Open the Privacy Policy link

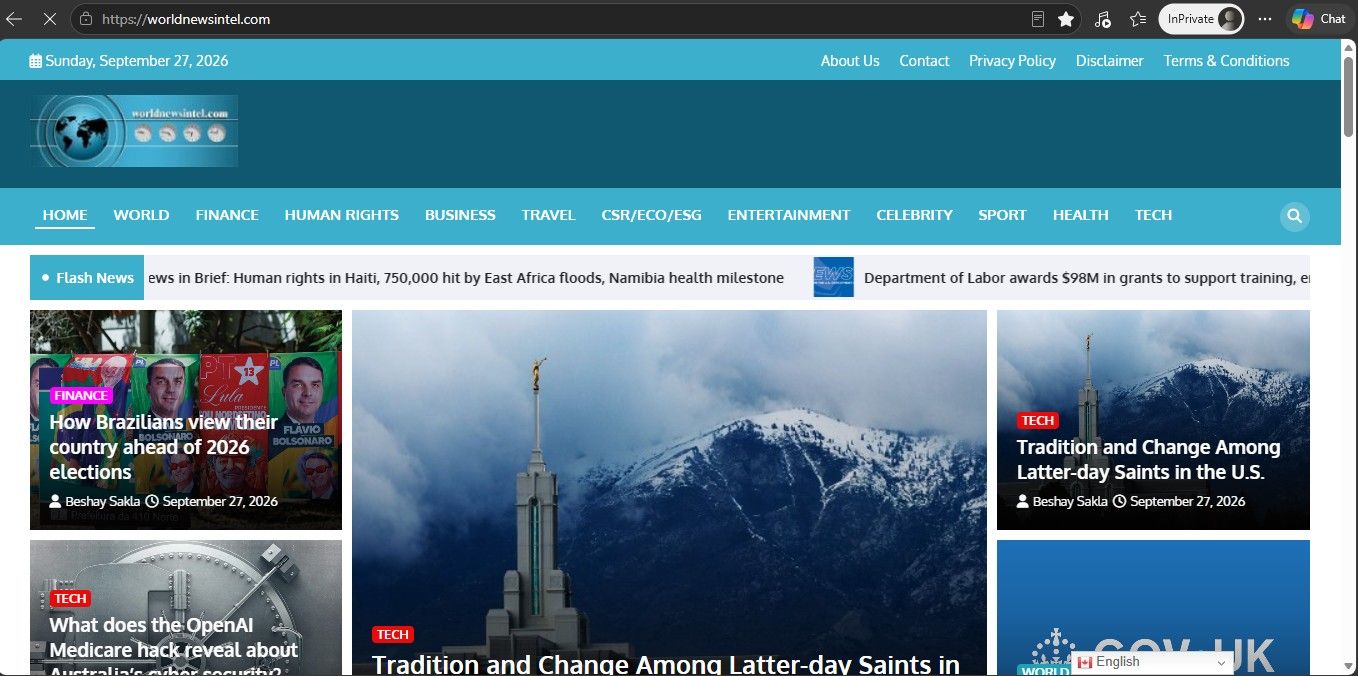tap(1012, 61)
